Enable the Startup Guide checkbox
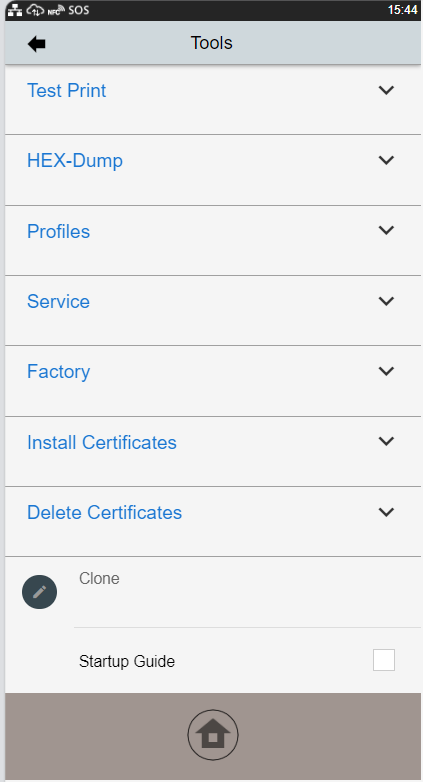423x782 pixels. tap(384, 660)
